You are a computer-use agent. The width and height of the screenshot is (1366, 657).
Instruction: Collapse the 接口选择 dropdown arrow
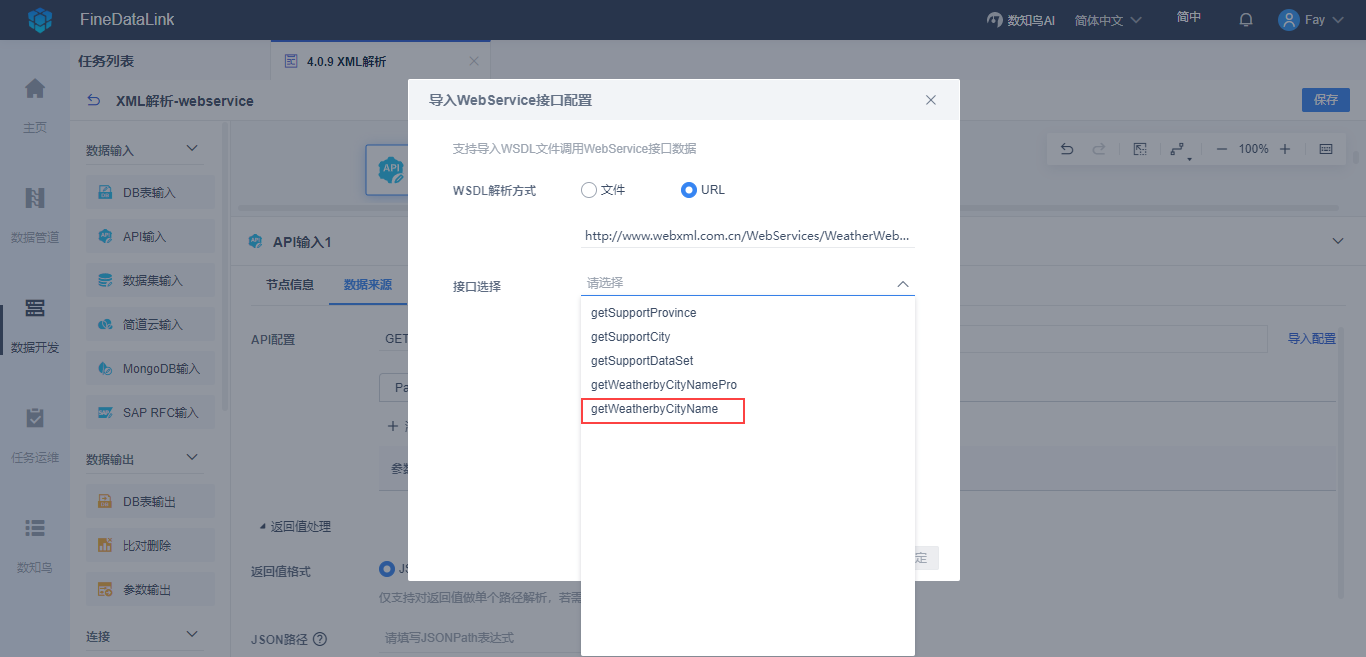tap(902, 284)
